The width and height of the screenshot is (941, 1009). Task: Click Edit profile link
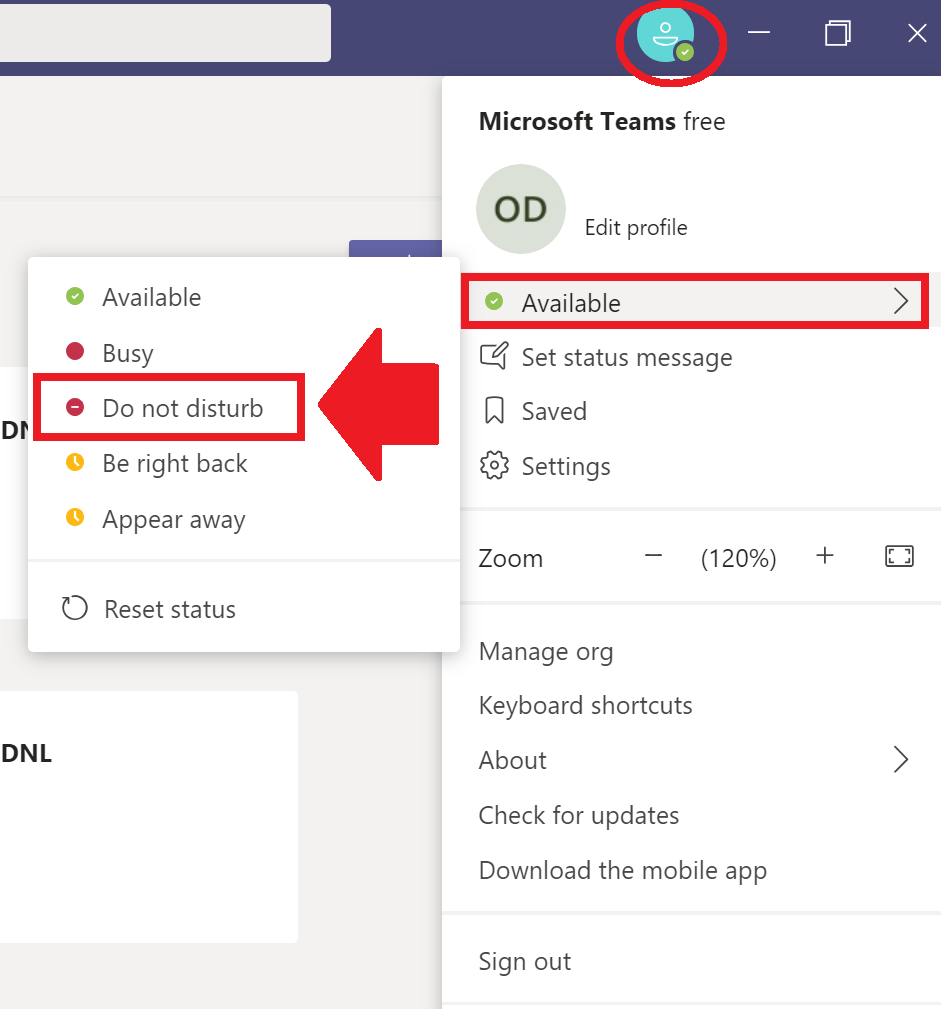(636, 227)
